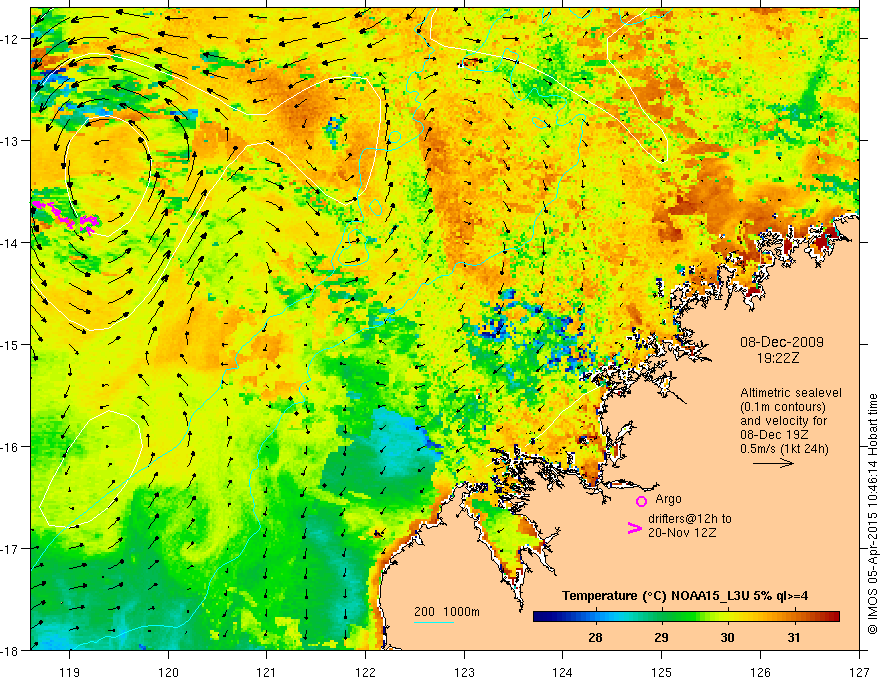Click the colorbar tick label 30
880x680 pixels.
tap(727, 637)
